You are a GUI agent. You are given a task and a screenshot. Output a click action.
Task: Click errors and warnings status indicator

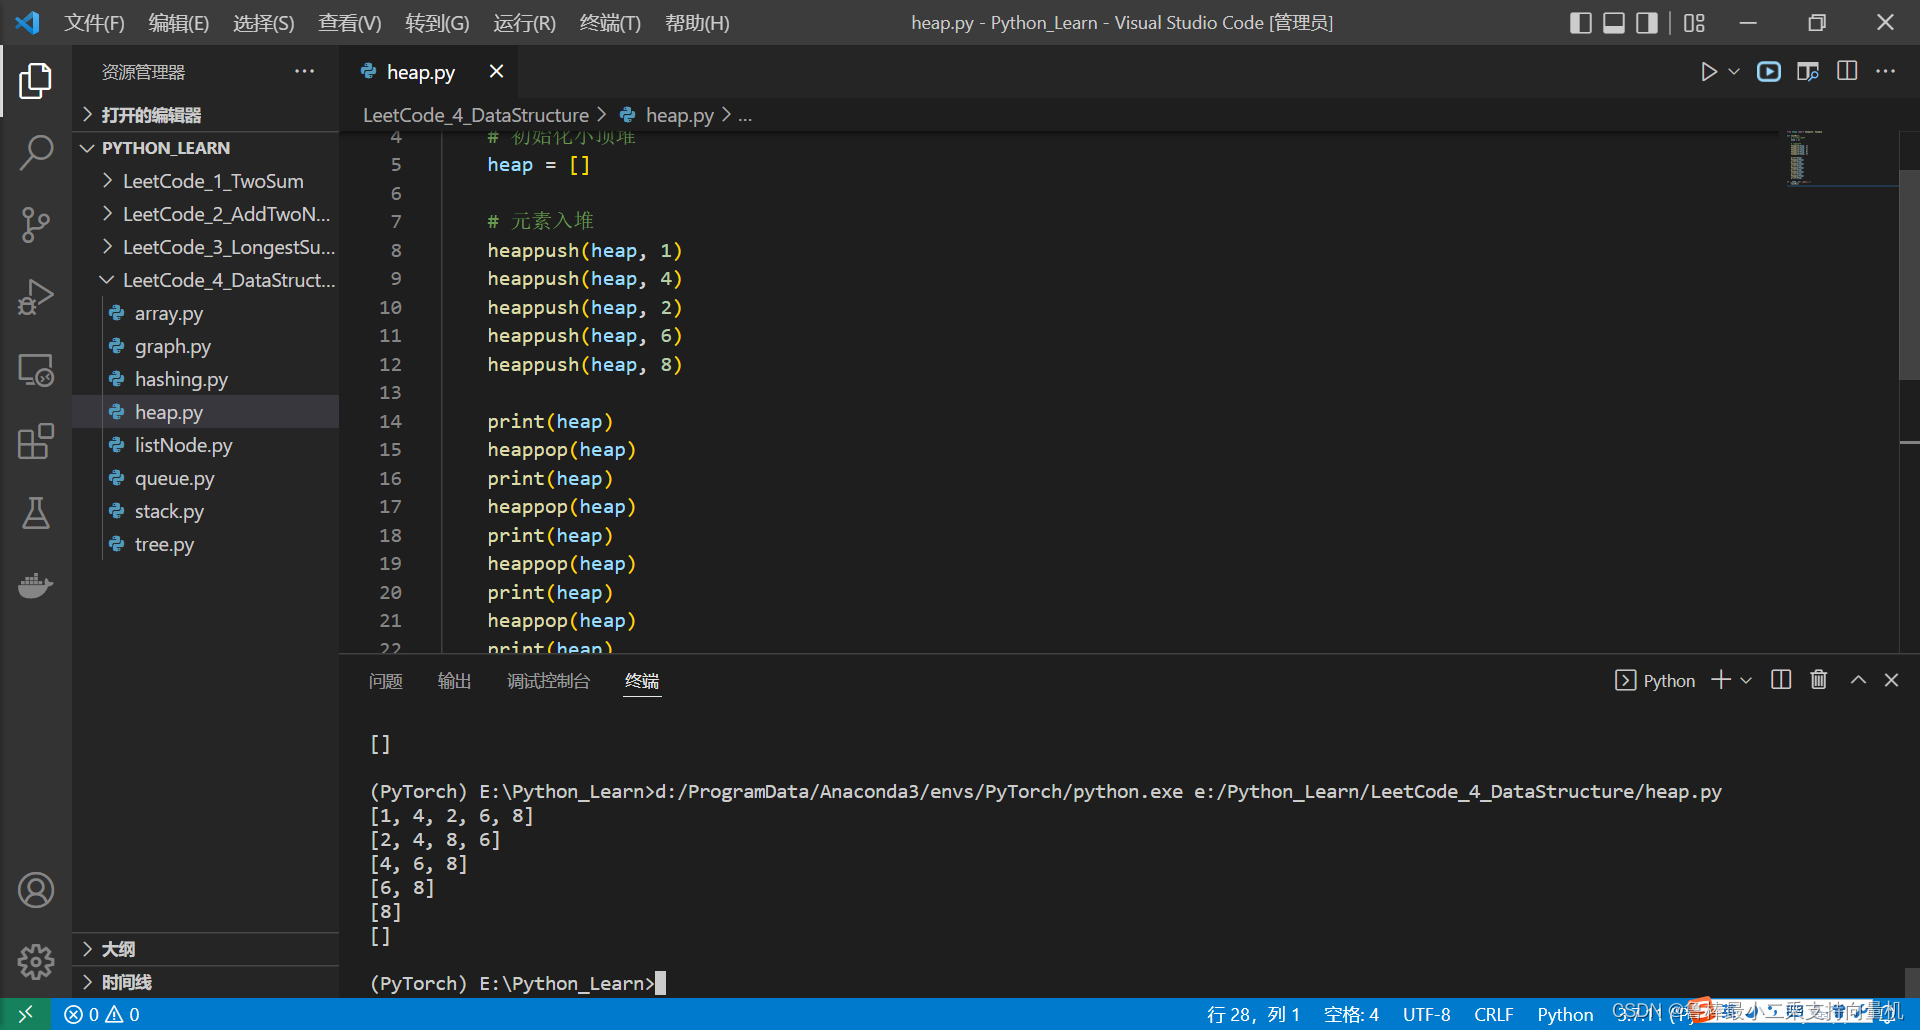pyautogui.click(x=102, y=1014)
